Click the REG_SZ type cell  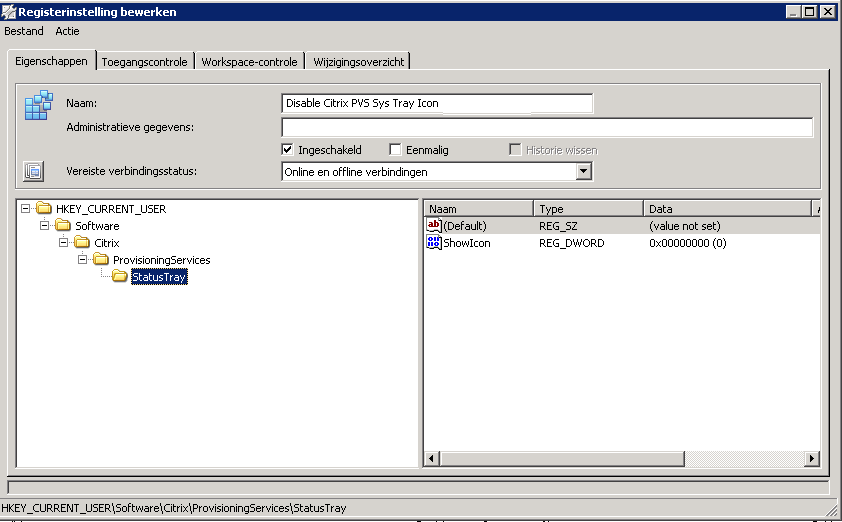(558, 226)
